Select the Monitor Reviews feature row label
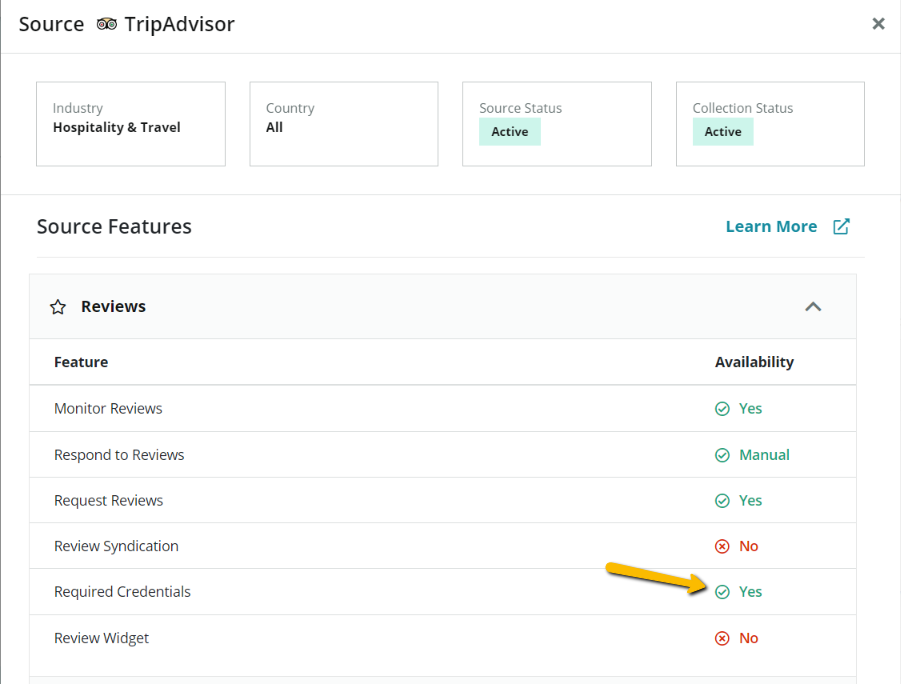This screenshot has width=901, height=684. coord(108,408)
